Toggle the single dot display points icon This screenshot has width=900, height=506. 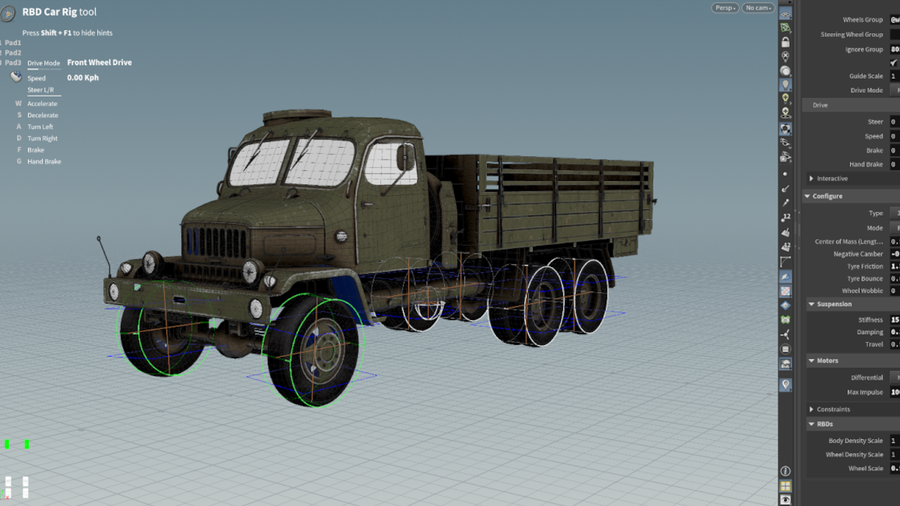785,173
